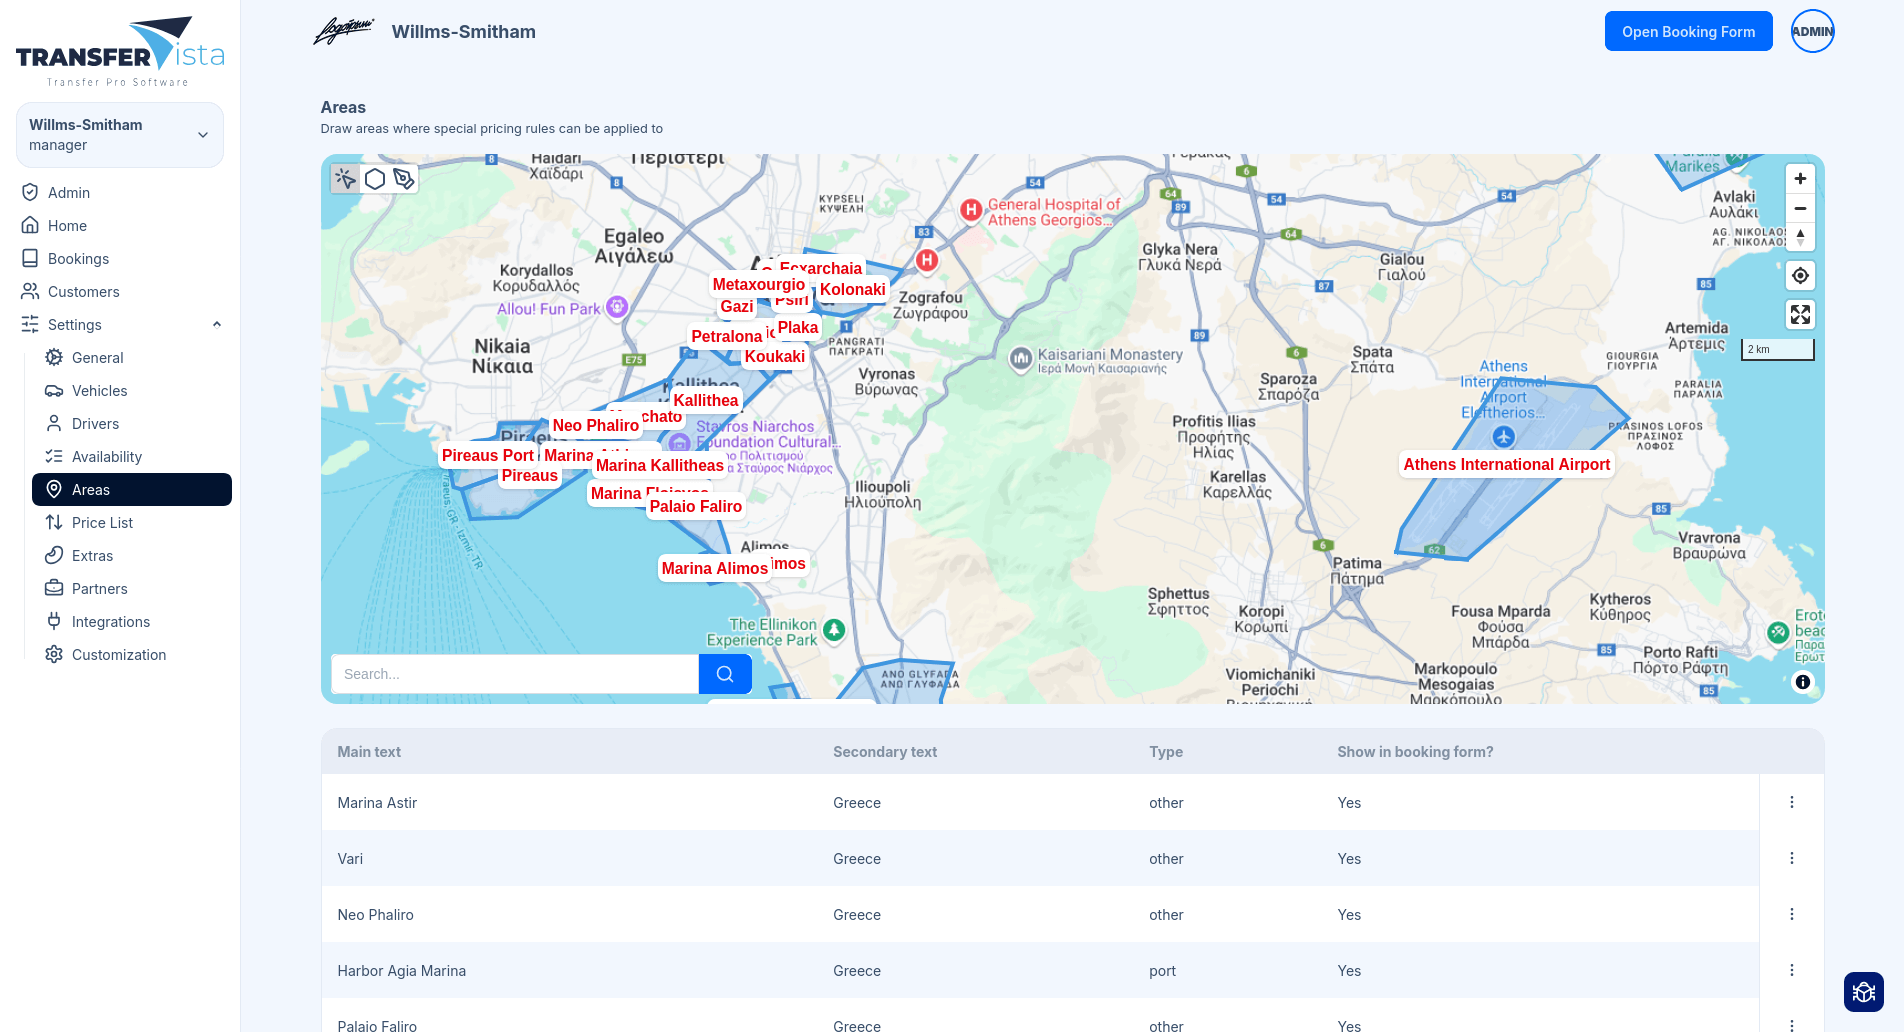This screenshot has height=1032, width=1904.
Task: Click the Willms-Smitham company logo
Action: tap(344, 31)
